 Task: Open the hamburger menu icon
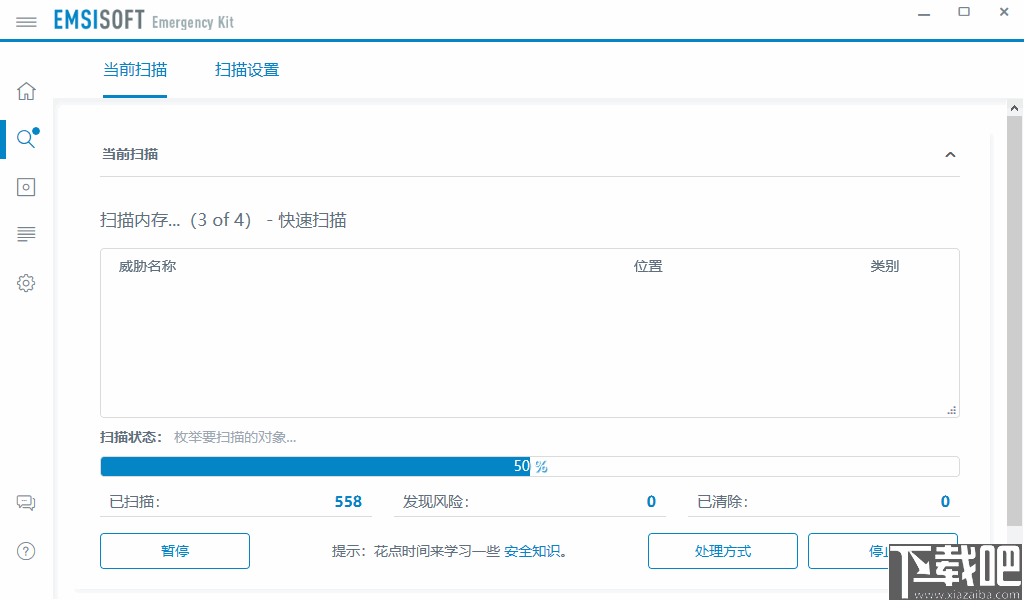coord(26,20)
